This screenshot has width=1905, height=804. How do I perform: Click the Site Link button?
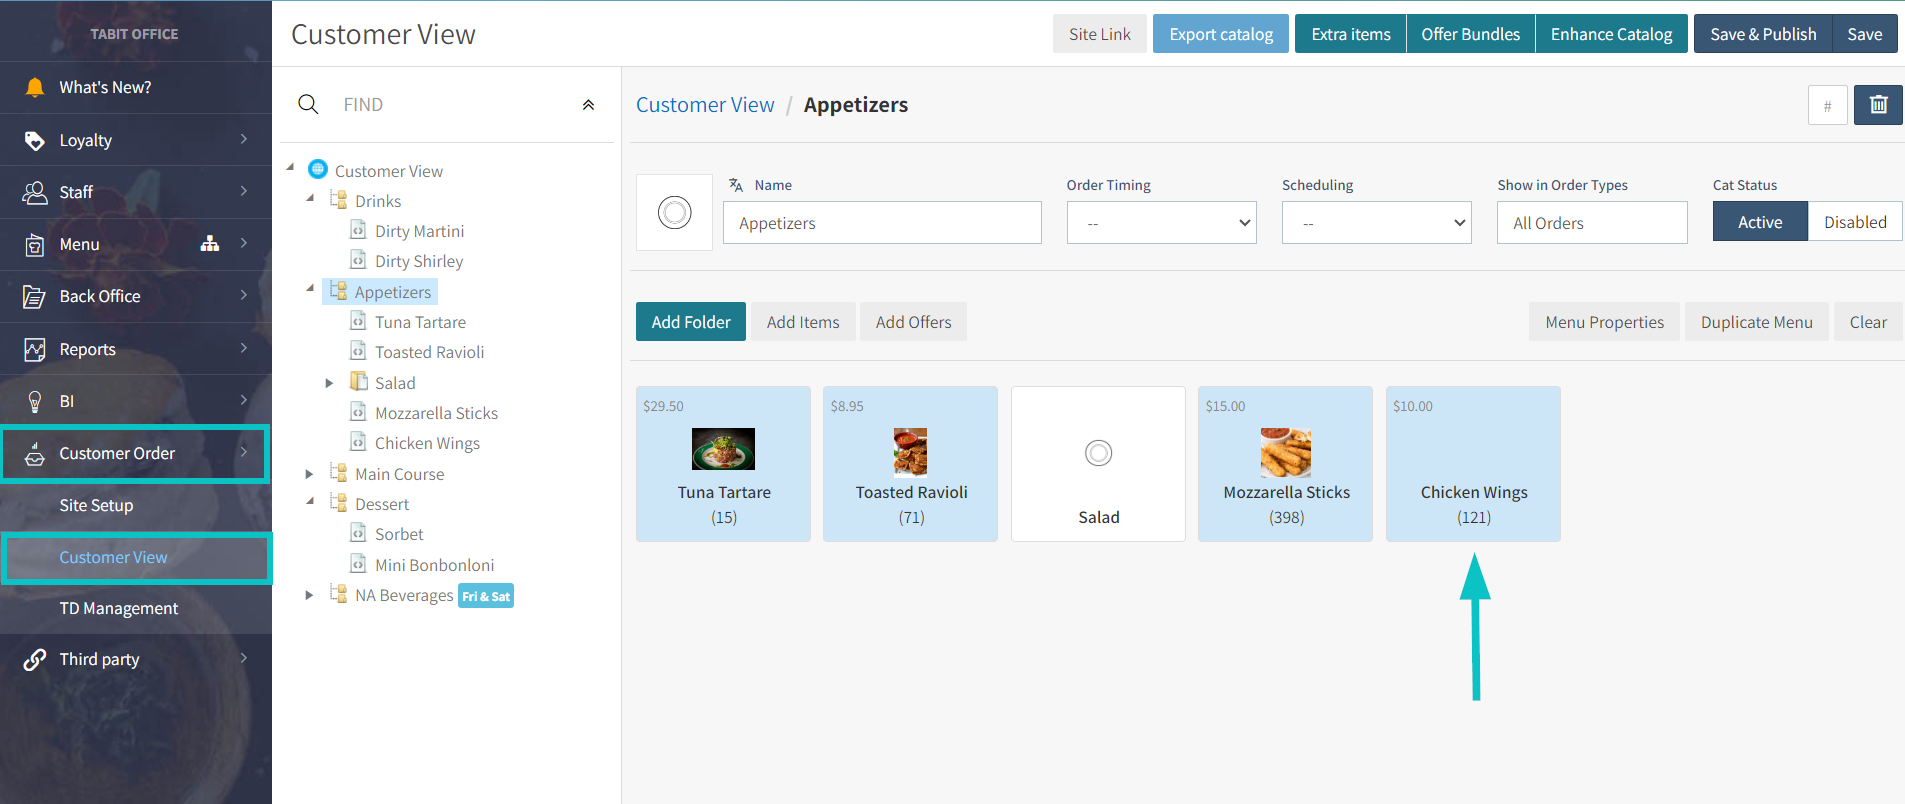point(1099,34)
